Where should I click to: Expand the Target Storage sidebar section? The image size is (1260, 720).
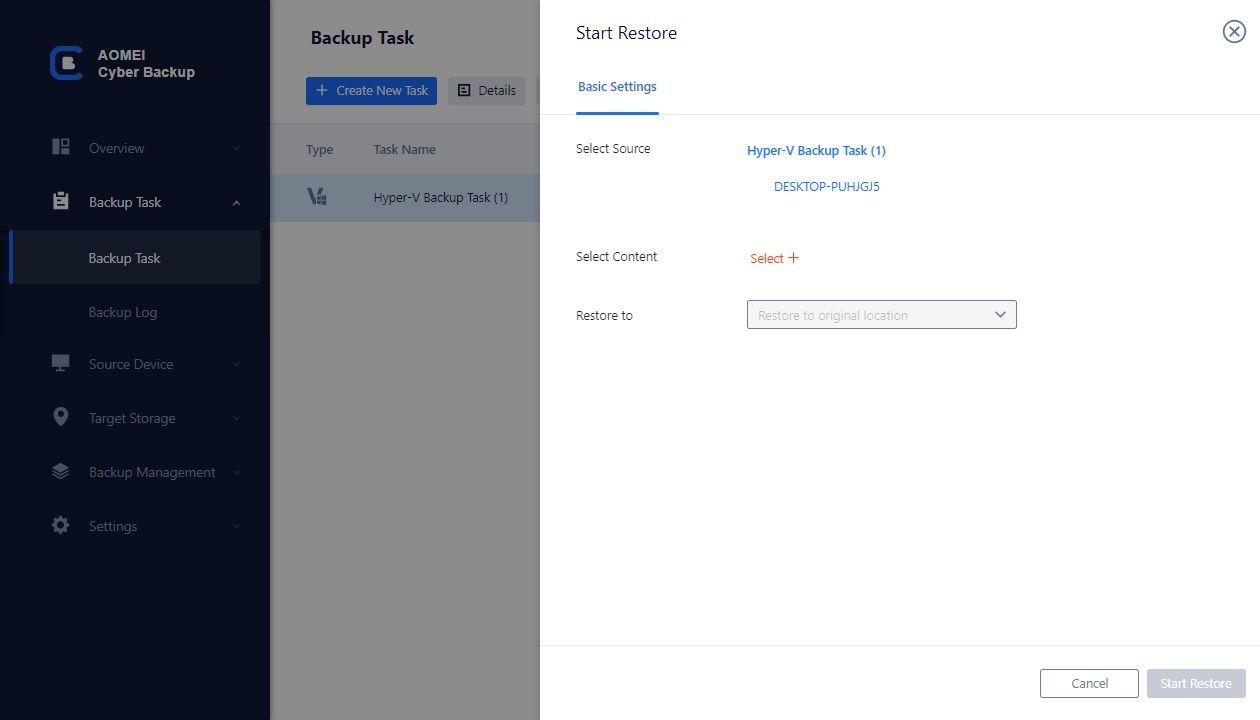[x=237, y=419]
